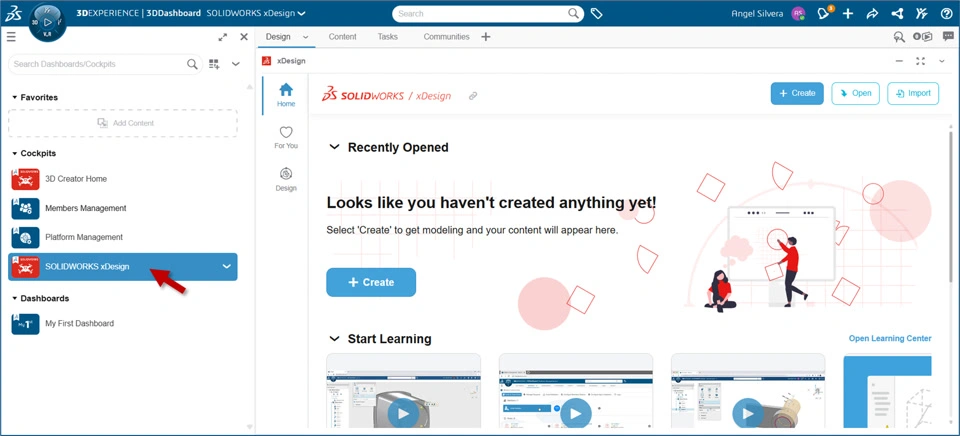Open the tools icon beside help

click(x=921, y=13)
